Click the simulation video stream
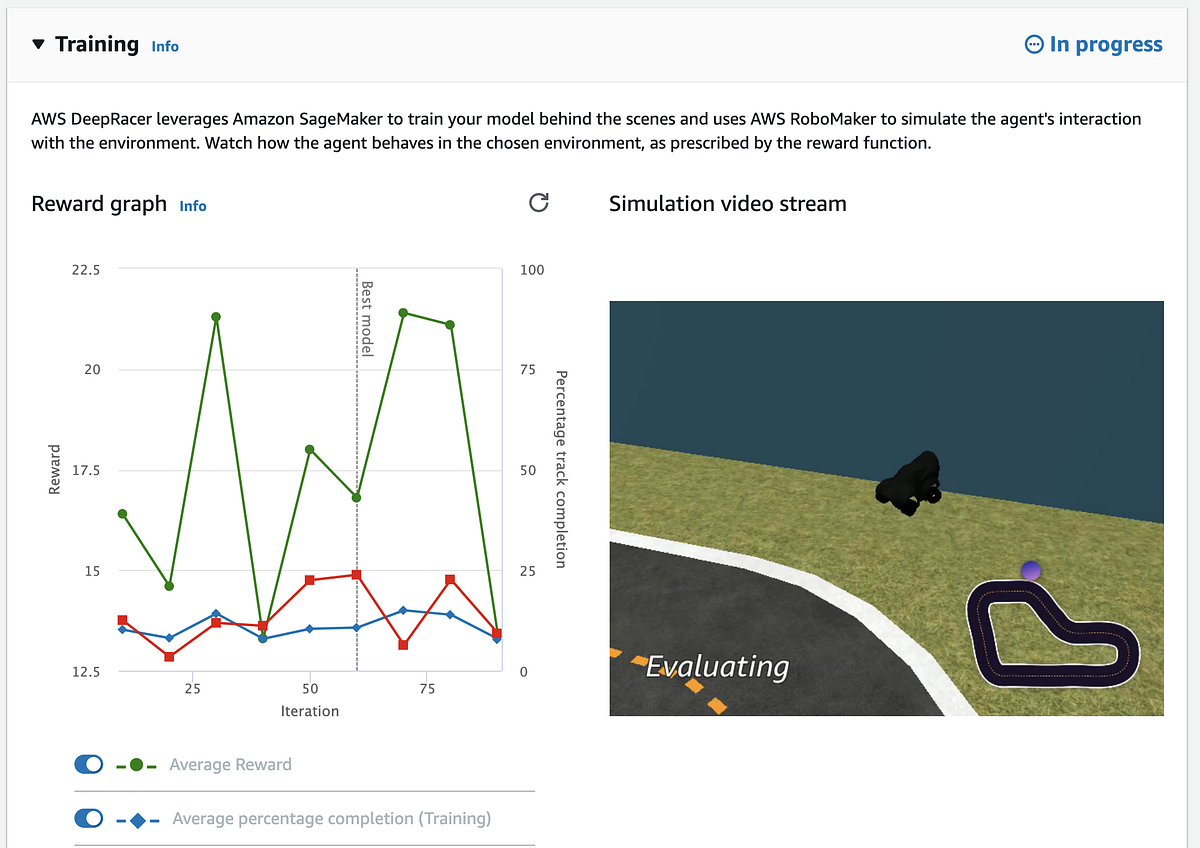Viewport: 1200px width, 848px height. [886, 508]
